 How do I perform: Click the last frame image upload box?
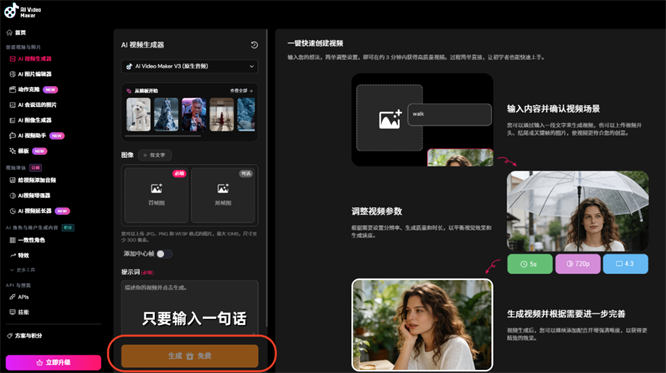223,195
